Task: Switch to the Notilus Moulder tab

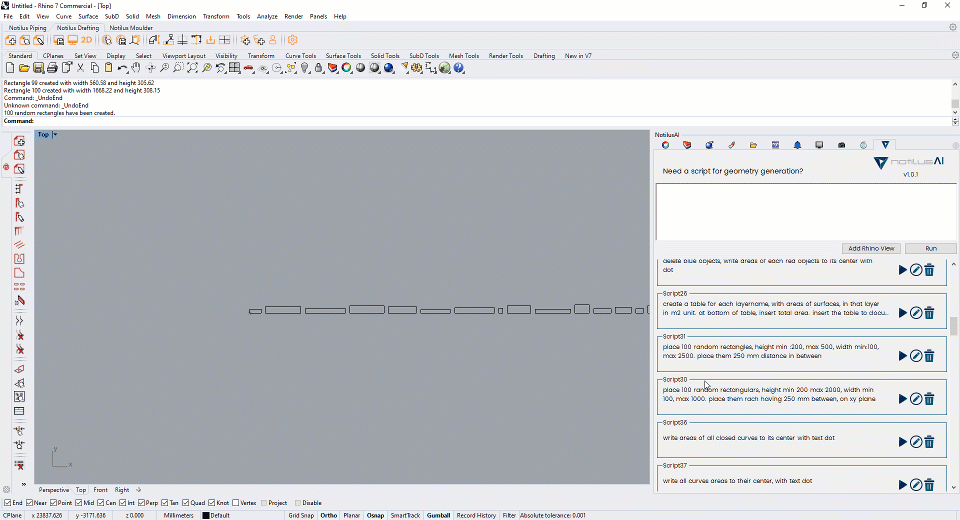Action: (x=131, y=28)
